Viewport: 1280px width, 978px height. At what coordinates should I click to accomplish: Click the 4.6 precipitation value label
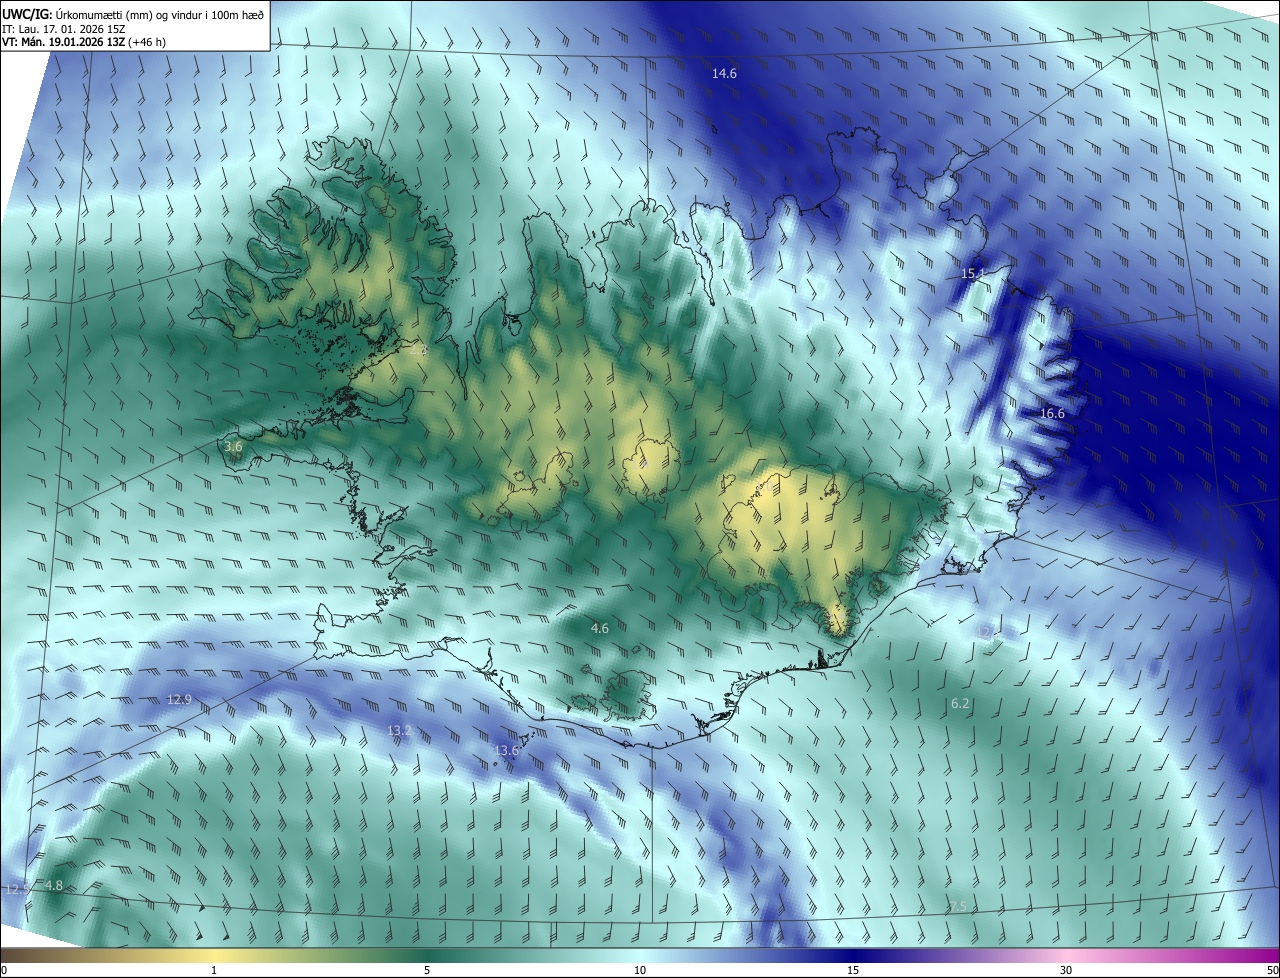tap(600, 629)
